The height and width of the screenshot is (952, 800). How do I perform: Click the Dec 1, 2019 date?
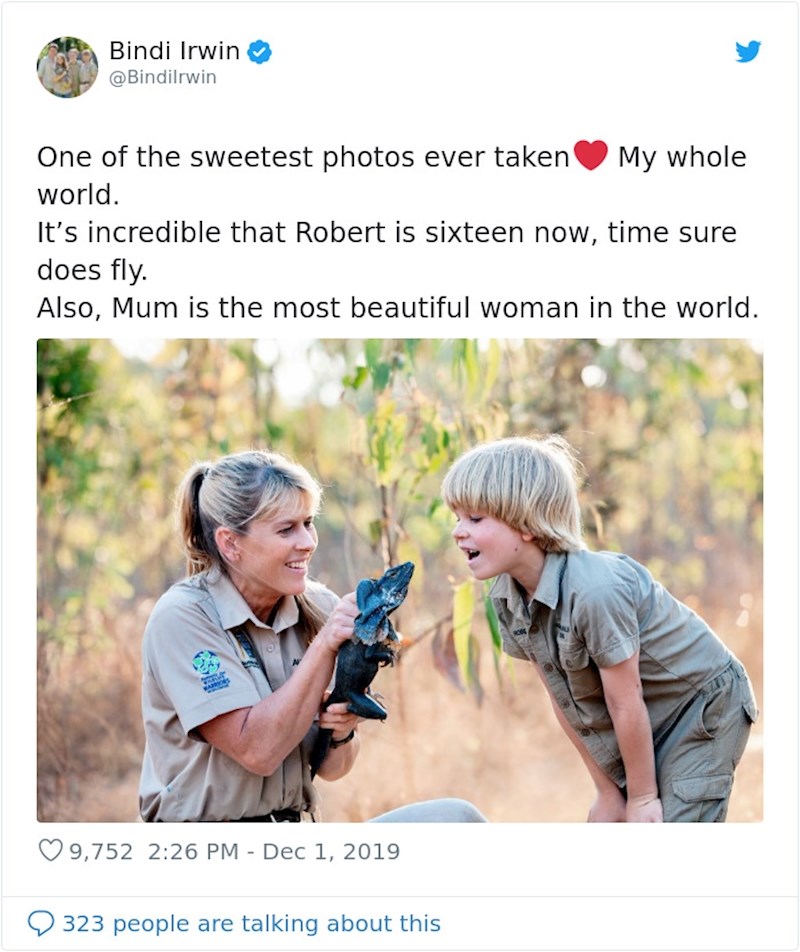click(x=331, y=851)
